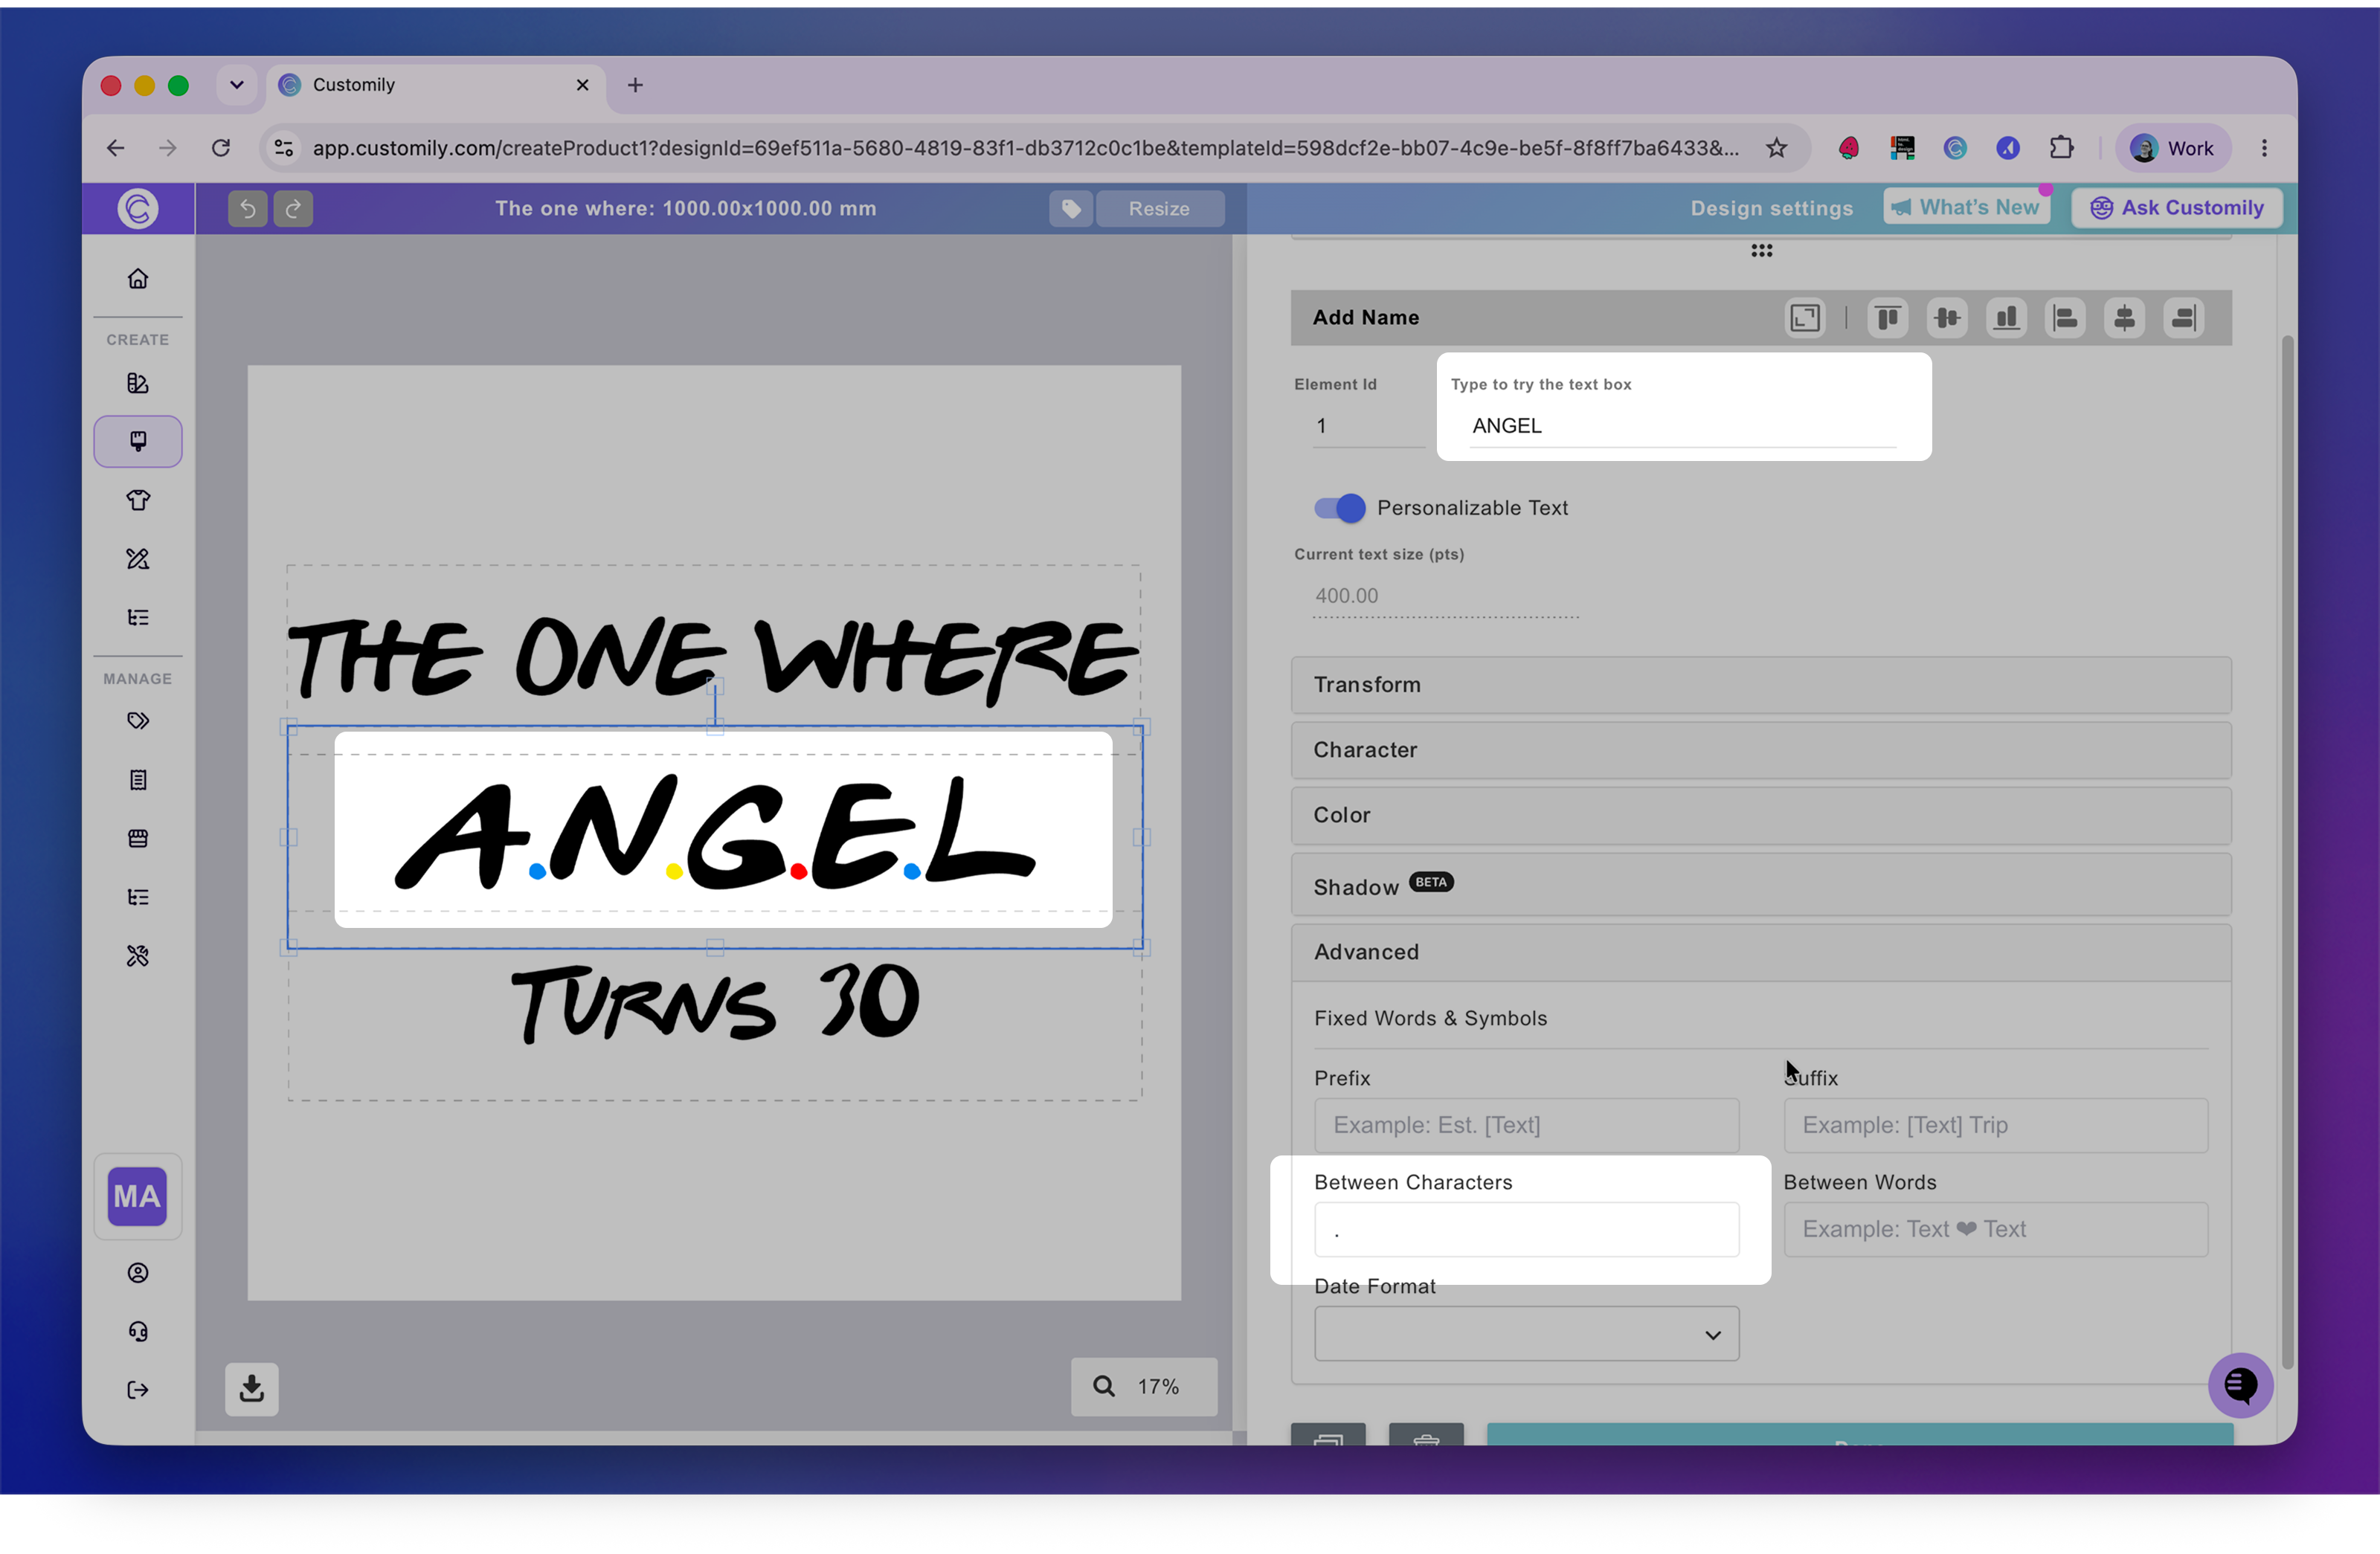Viewport: 2380px width, 1554px height.
Task: Center element horizontally
Action: coord(2125,318)
